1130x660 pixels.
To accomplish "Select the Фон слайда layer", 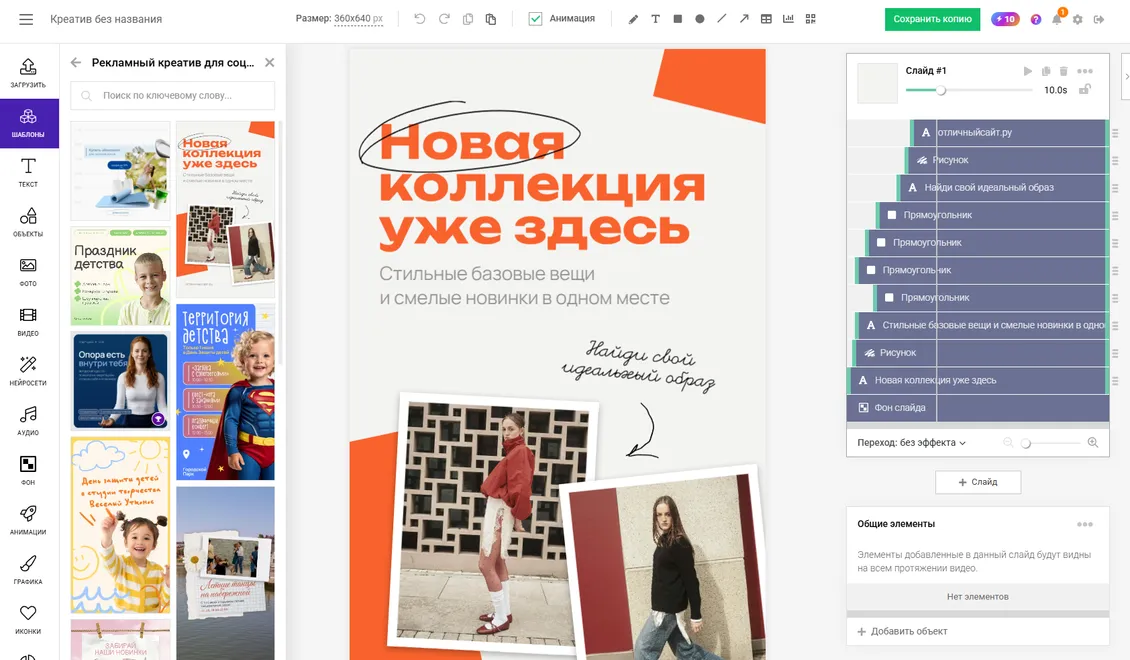I will 978,408.
